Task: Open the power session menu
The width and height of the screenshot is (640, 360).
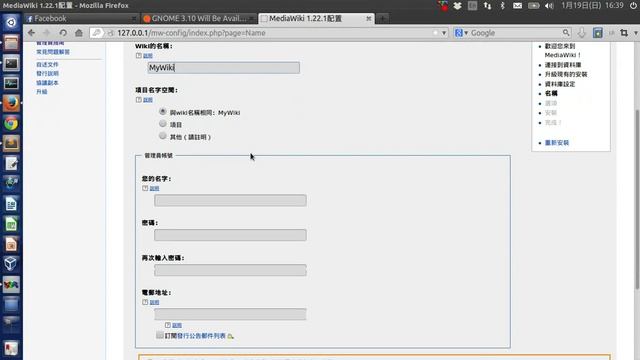Action: 633,6
